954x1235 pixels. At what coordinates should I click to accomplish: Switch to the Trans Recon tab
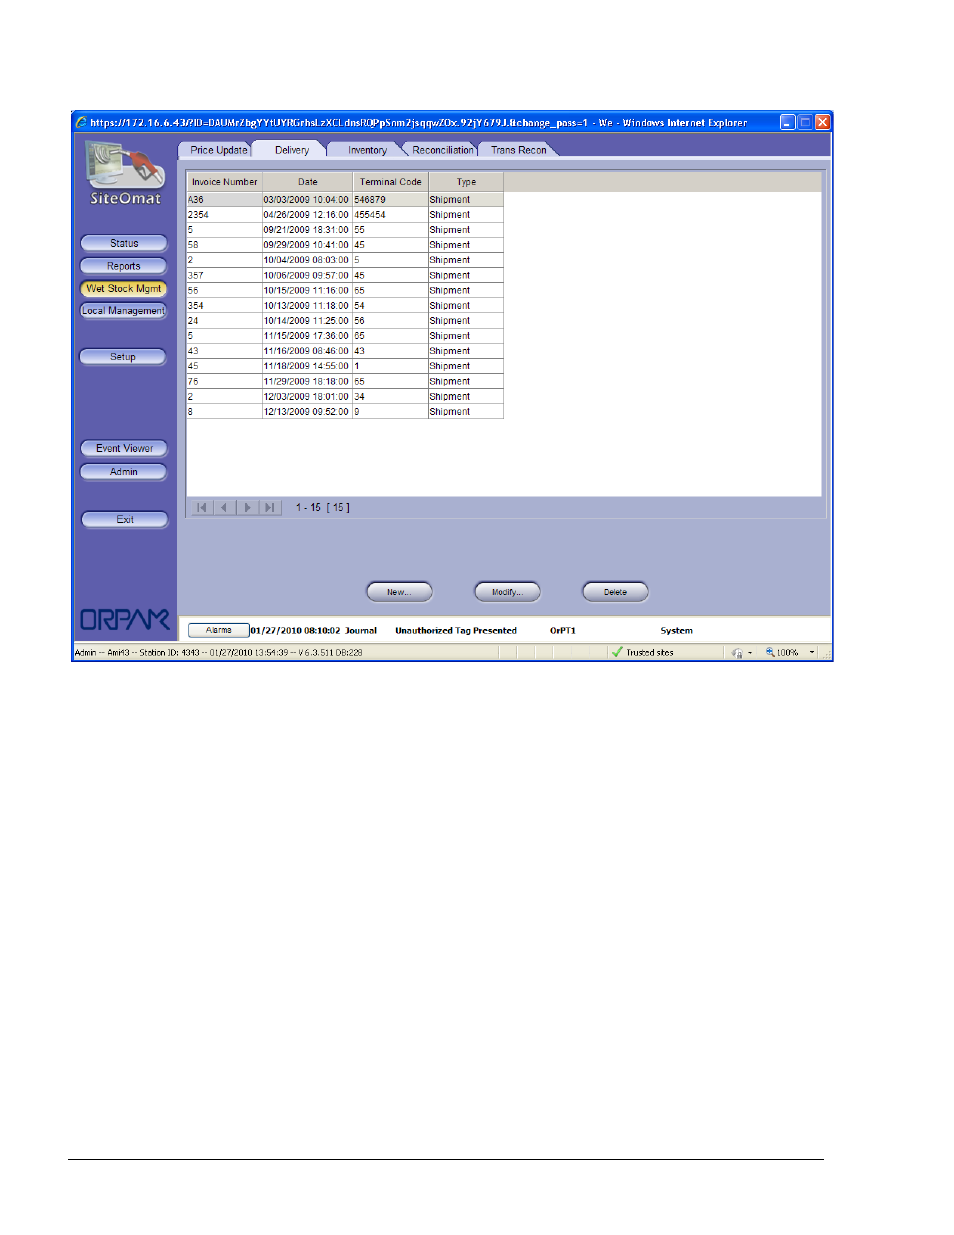[518, 150]
